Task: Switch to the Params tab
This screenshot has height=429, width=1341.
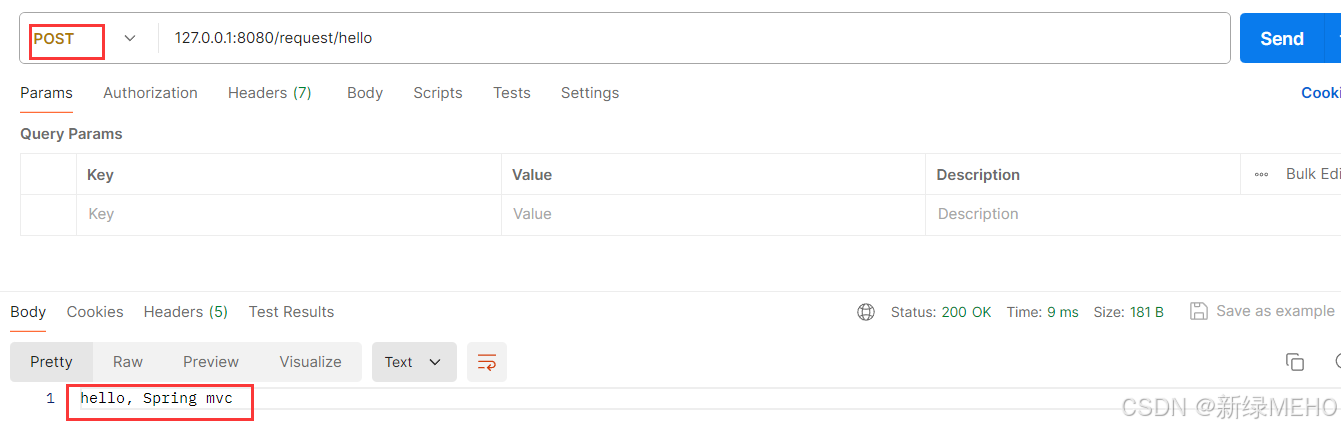Action: (x=46, y=92)
